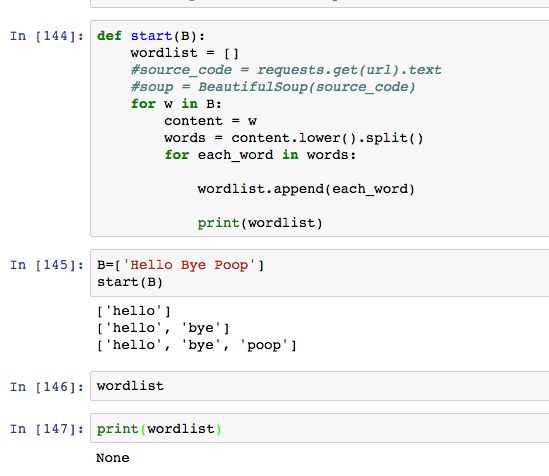
Task: Click the output ['hello', 'bye', 'poop']
Action: [x=197, y=345]
